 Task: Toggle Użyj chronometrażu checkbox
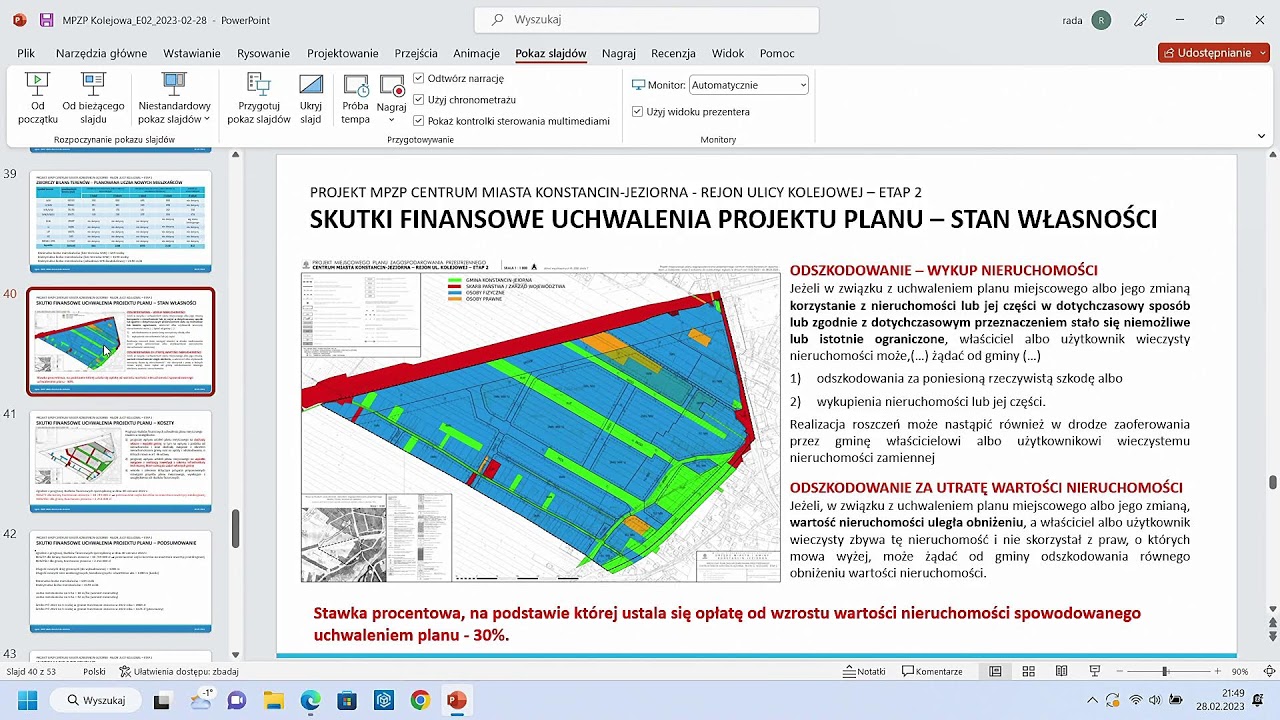[419, 99]
